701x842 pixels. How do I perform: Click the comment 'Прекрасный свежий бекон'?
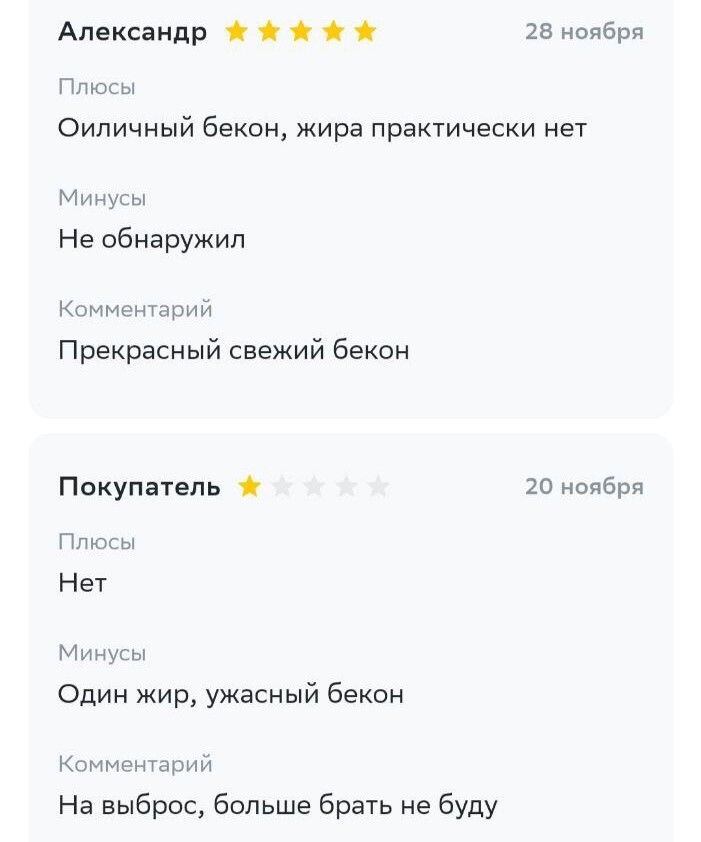234,350
